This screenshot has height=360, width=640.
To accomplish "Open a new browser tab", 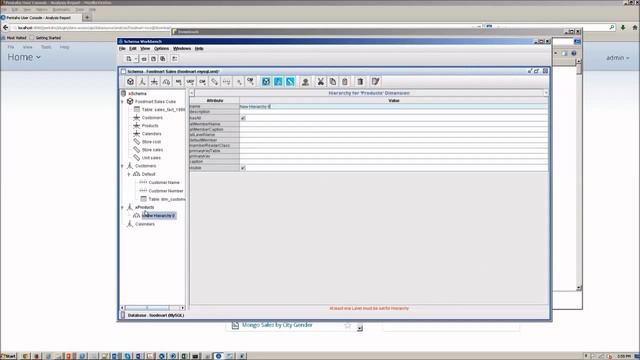I will 87,17.
